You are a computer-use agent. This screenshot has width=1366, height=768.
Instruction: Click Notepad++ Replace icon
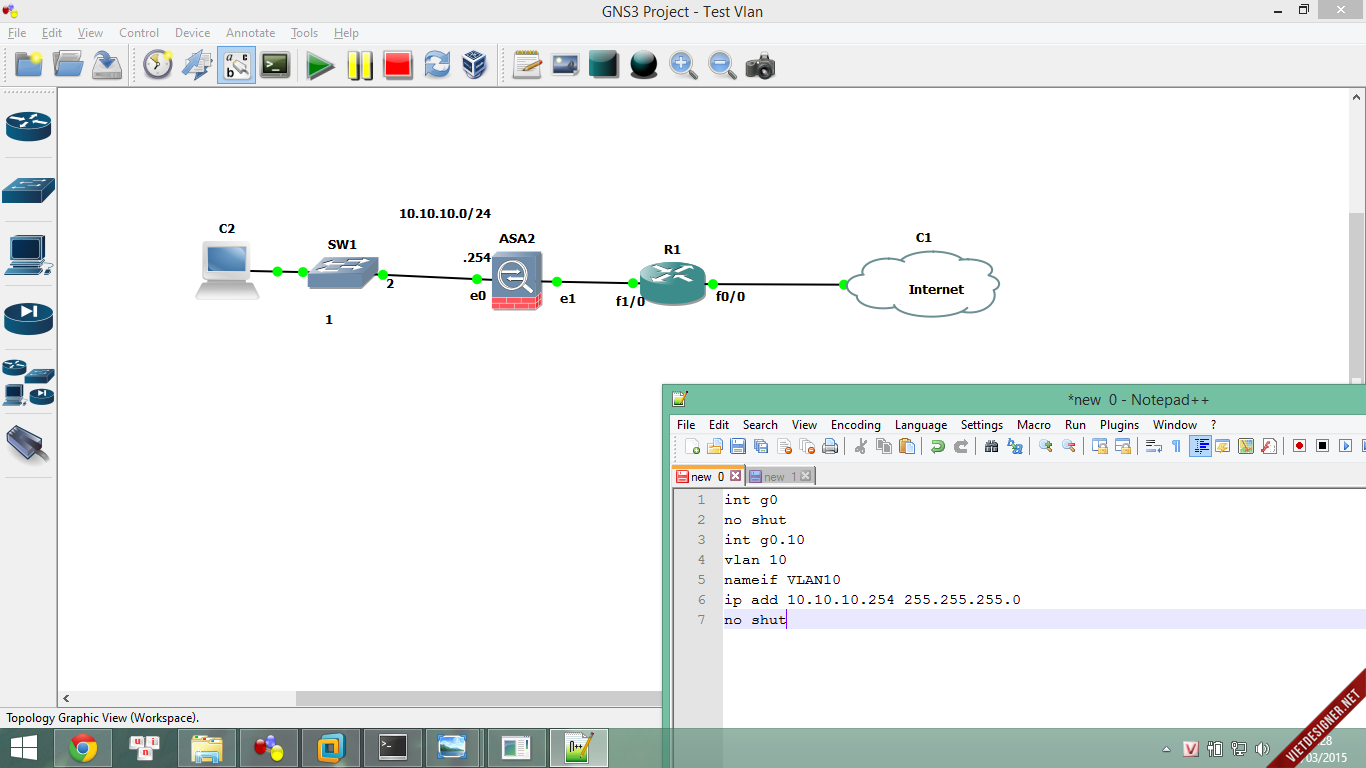tap(1014, 446)
